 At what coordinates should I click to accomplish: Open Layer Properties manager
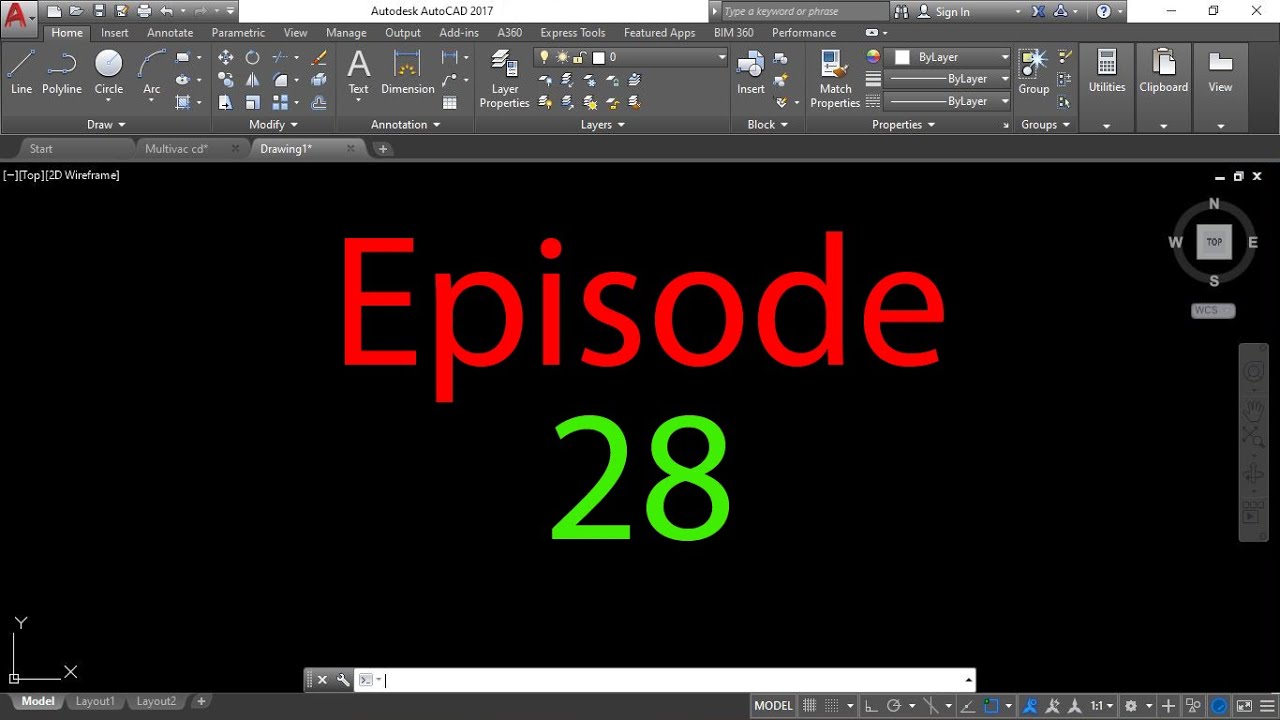coord(505,80)
